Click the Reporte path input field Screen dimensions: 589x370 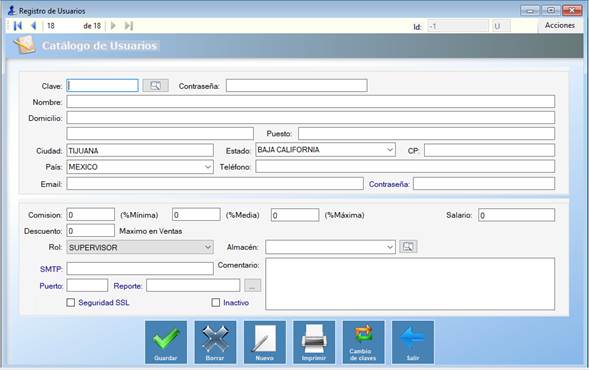coord(193,285)
